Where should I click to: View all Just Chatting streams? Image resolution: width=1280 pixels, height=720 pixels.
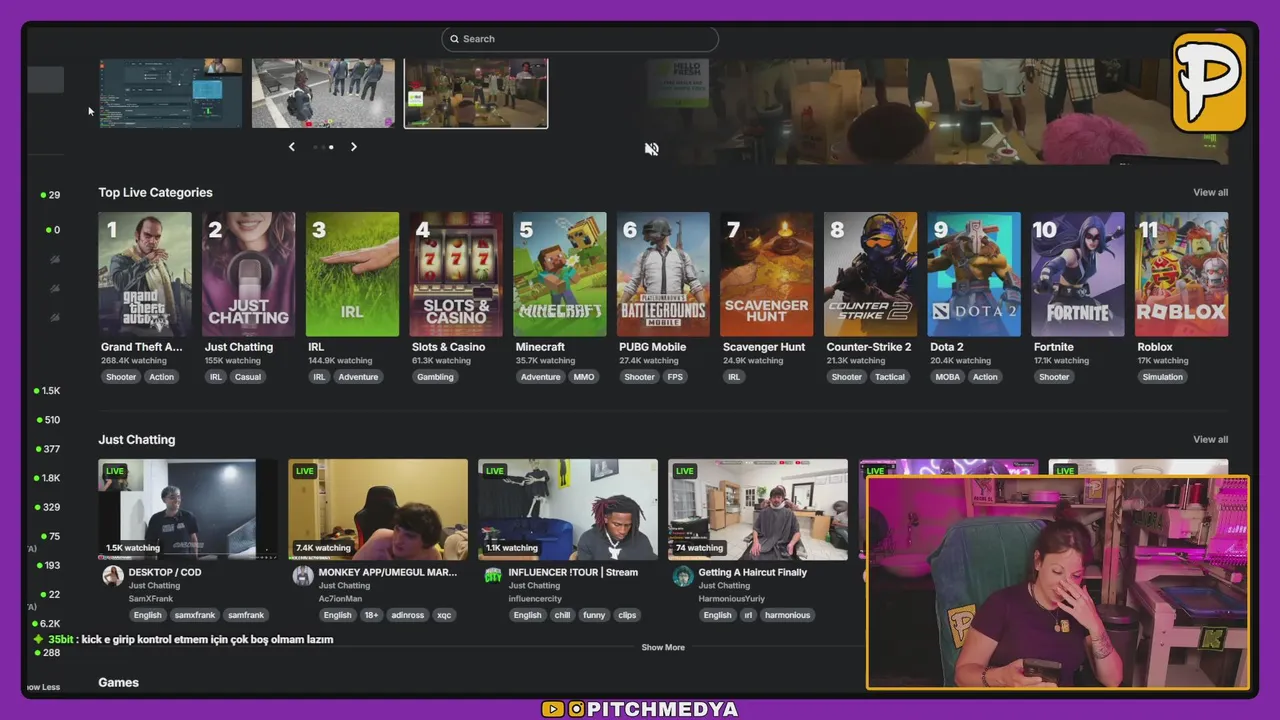click(x=1210, y=440)
